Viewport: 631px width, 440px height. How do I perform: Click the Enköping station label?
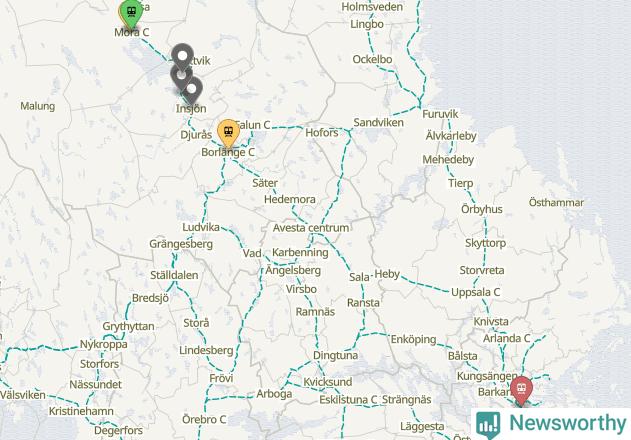click(414, 340)
